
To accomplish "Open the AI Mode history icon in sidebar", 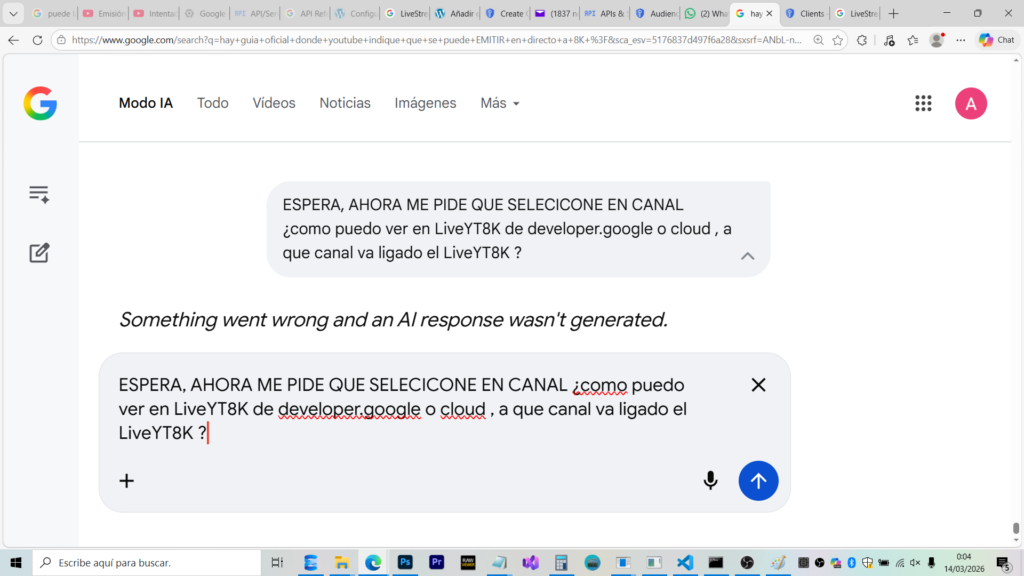I will coord(39,194).
